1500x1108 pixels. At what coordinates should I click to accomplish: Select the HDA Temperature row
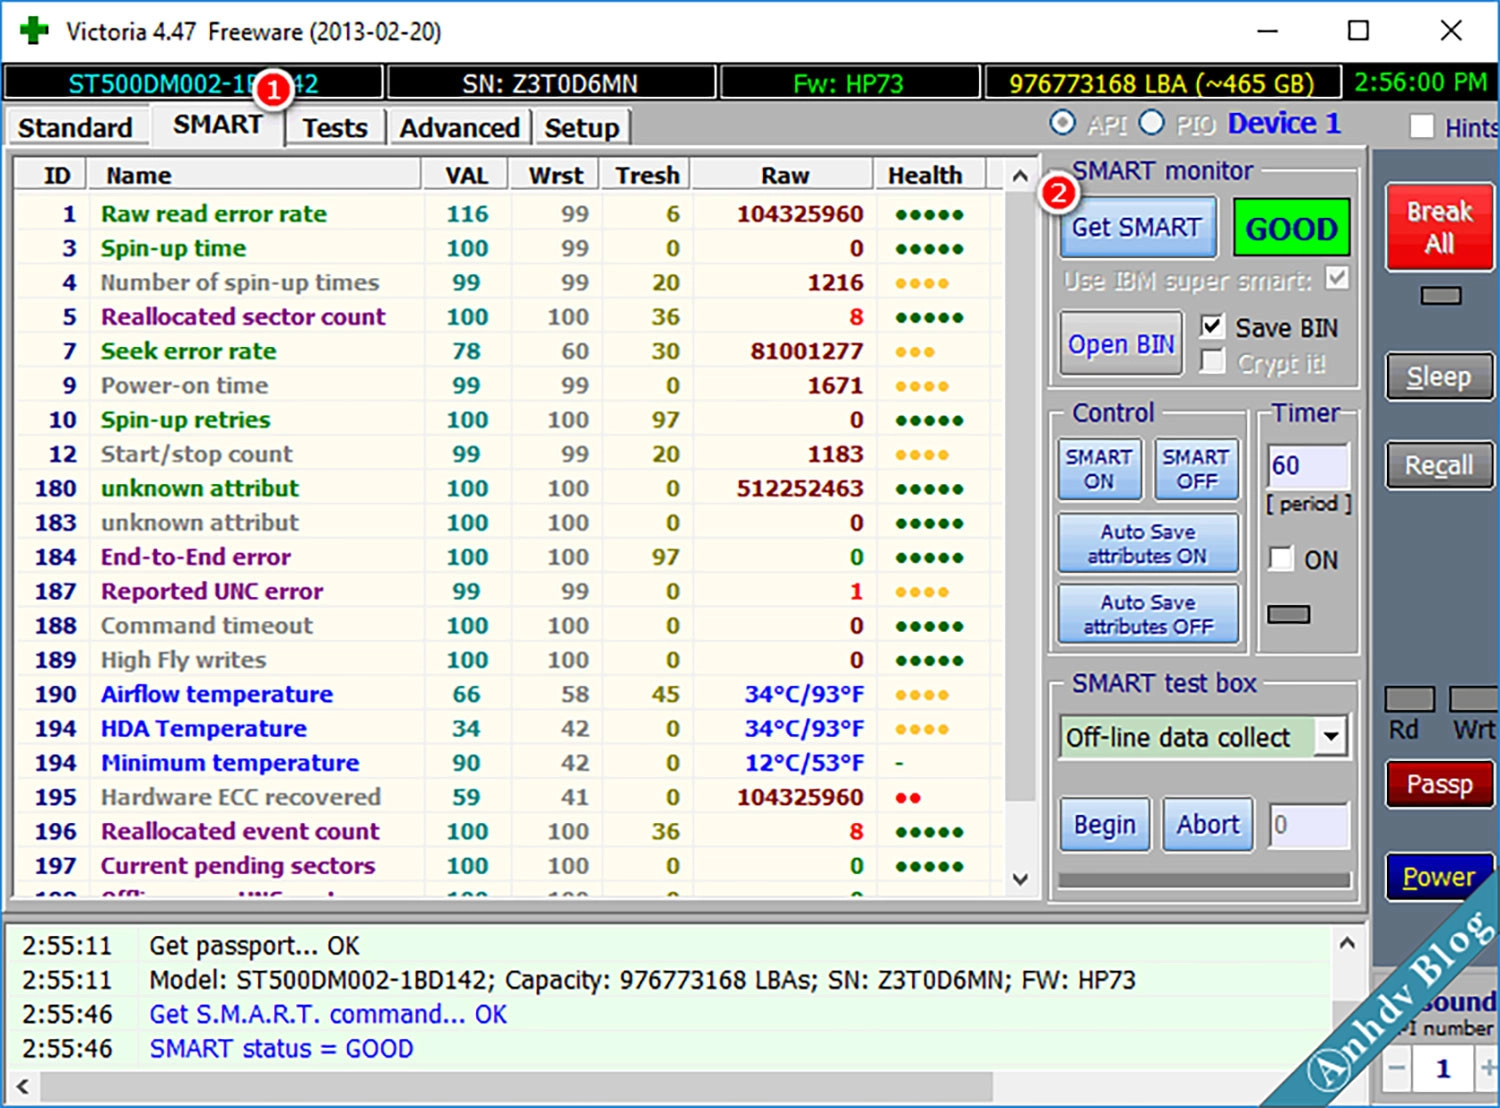click(510, 728)
